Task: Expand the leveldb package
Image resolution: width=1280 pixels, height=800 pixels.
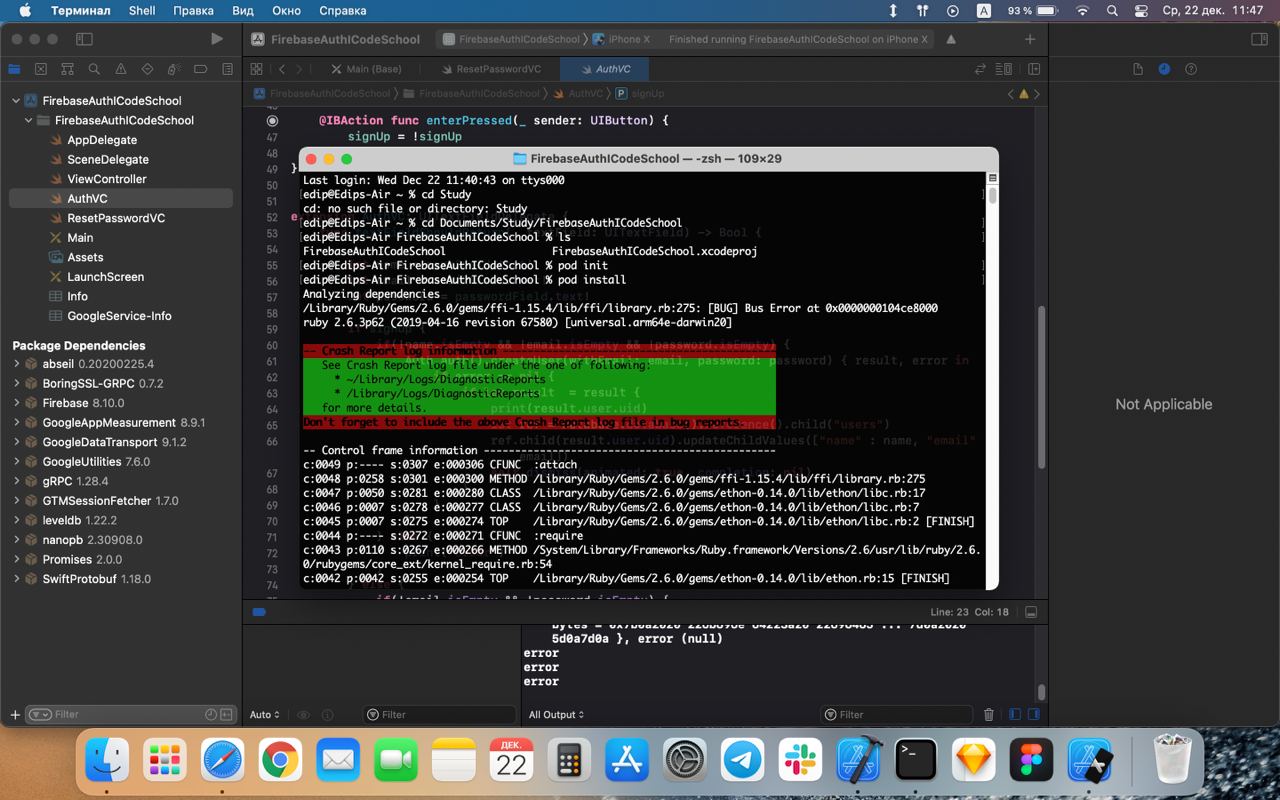Action: coord(16,520)
